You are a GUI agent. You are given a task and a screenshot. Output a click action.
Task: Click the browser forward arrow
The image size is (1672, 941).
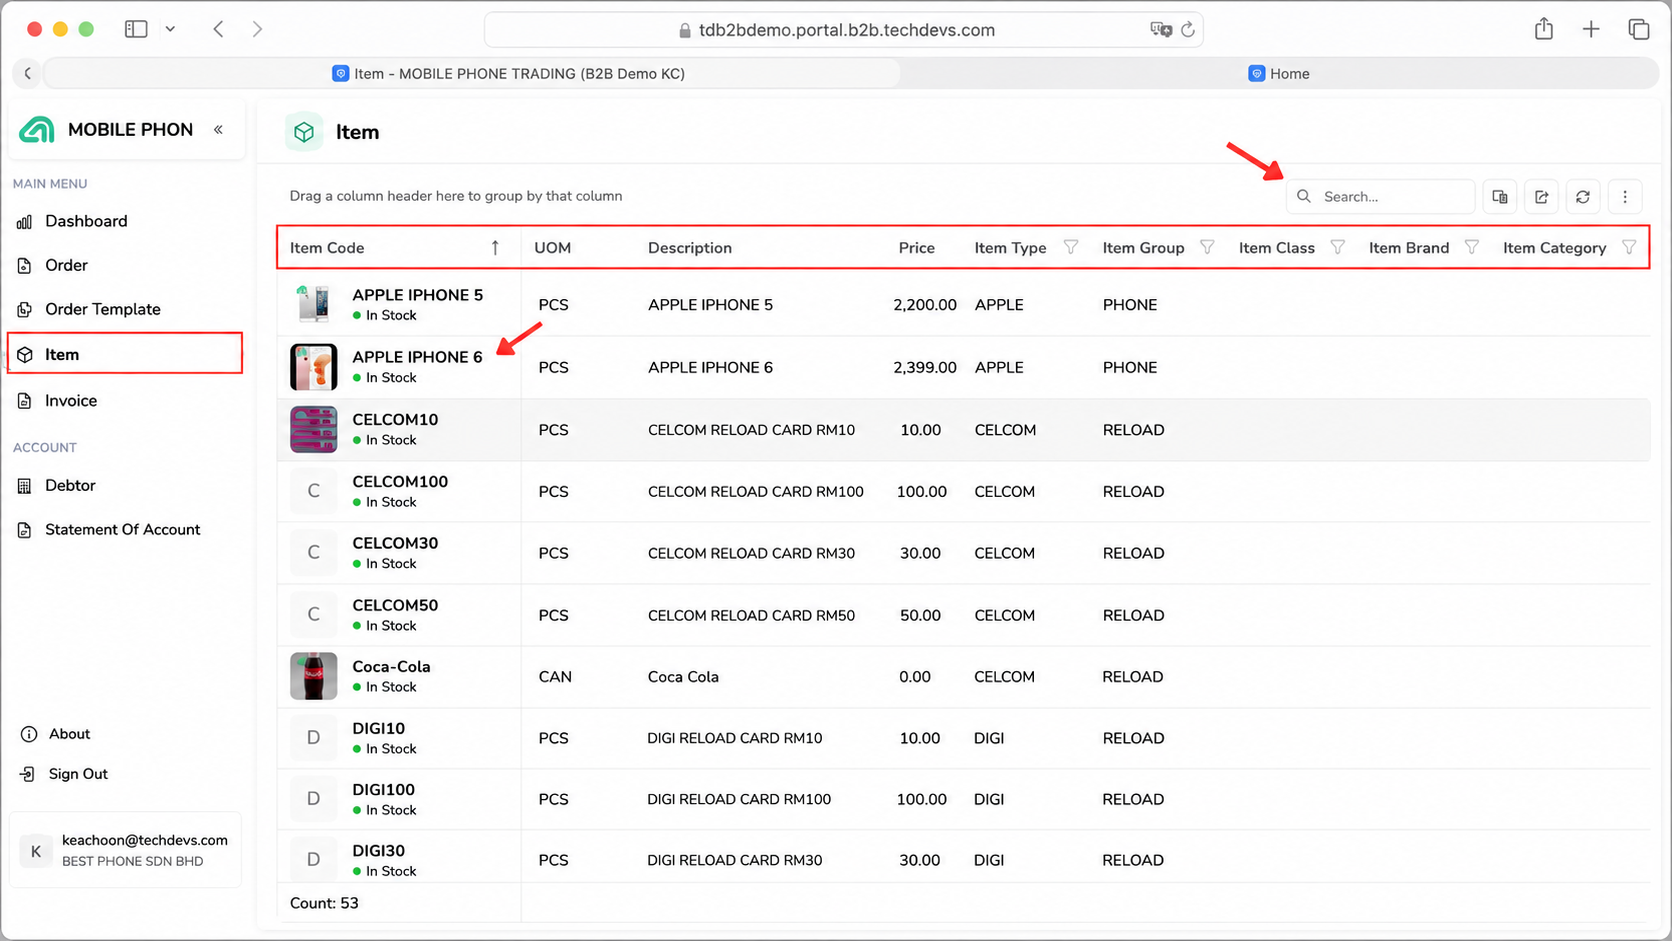coord(257,29)
